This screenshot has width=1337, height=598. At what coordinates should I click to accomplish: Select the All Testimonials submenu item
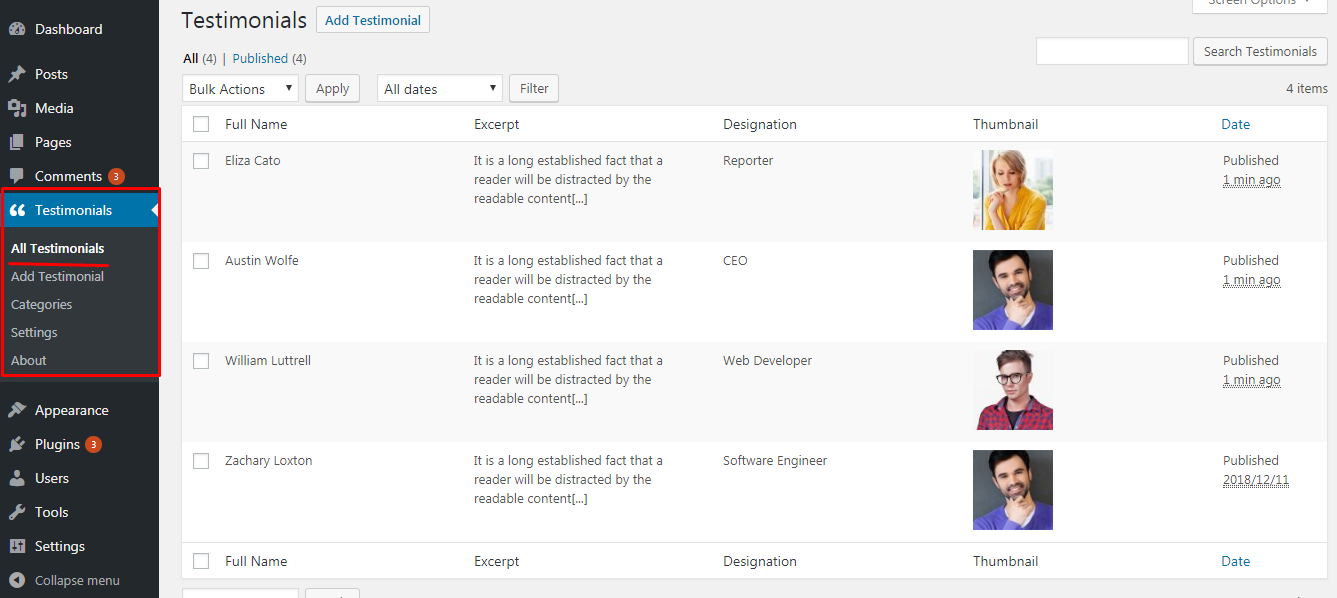(x=57, y=248)
